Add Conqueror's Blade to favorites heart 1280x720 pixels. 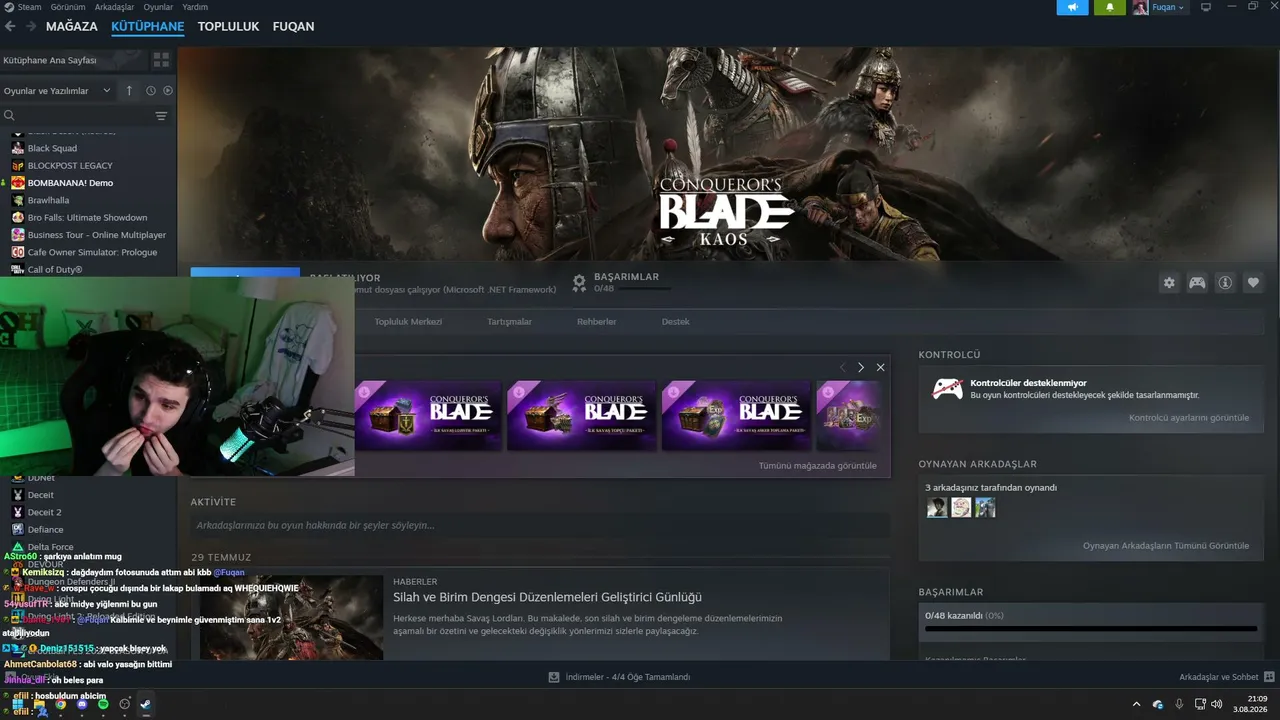click(x=1253, y=283)
